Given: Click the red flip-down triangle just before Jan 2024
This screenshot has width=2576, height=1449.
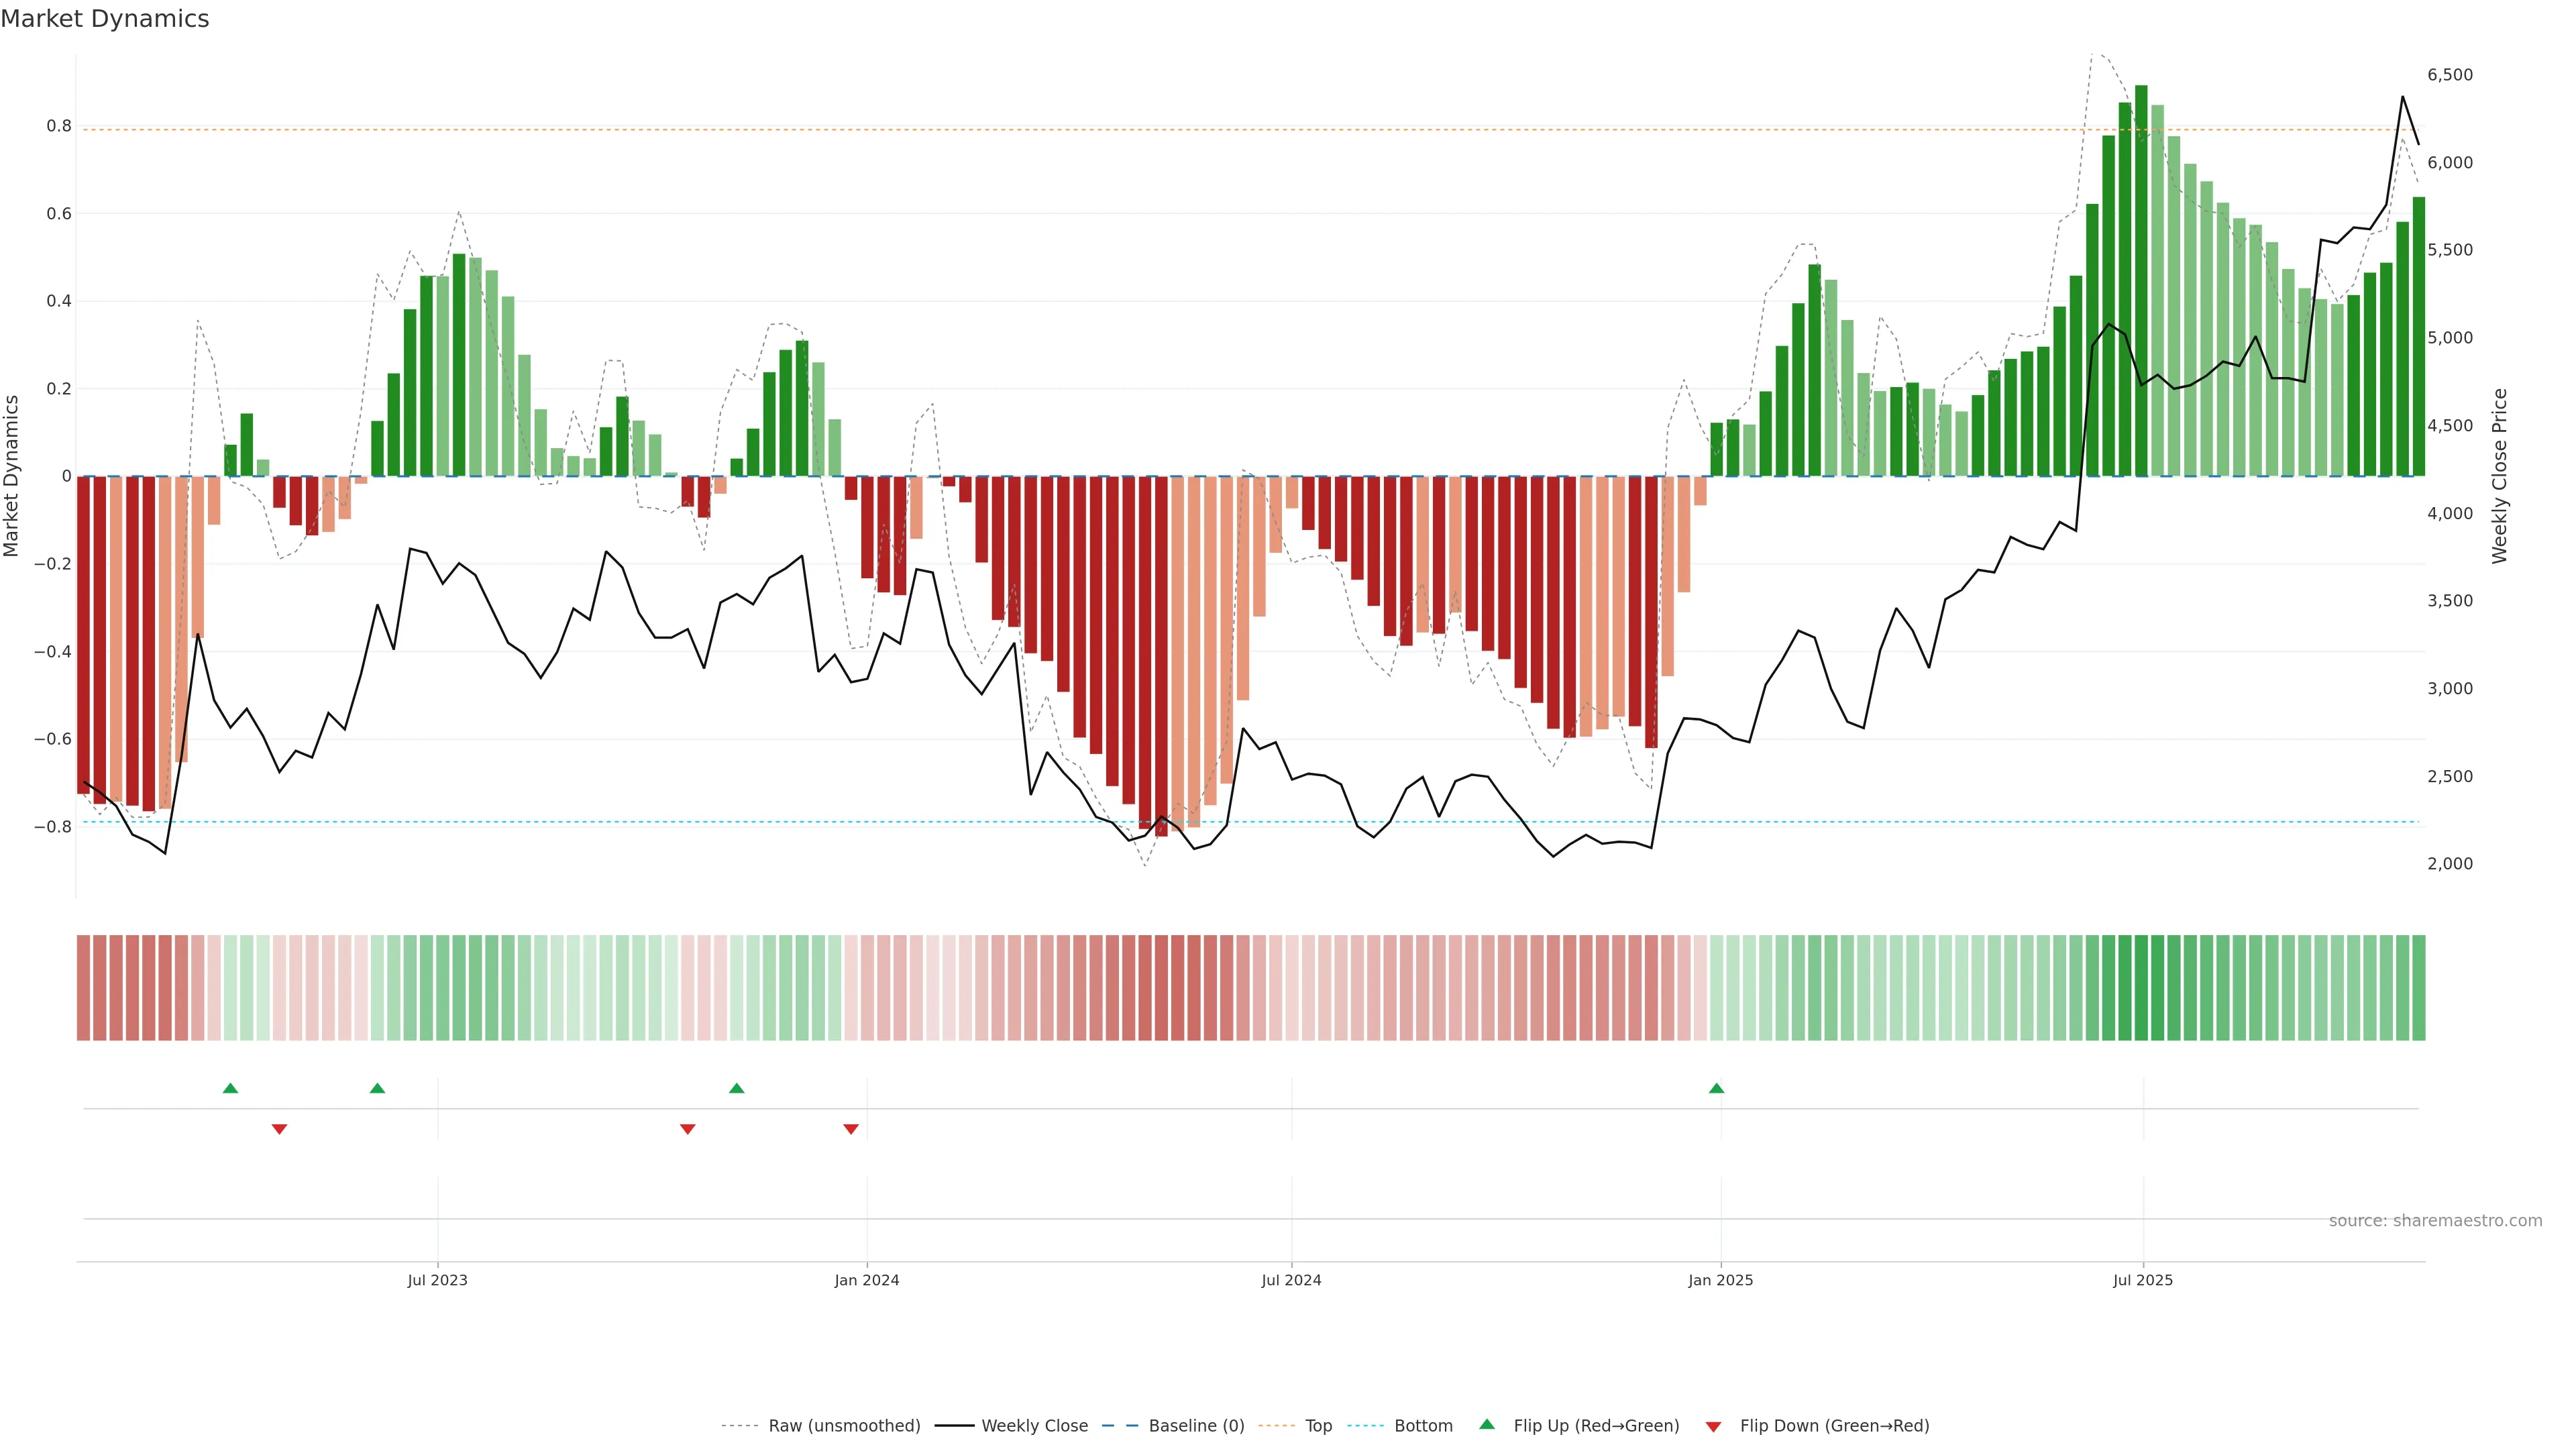Looking at the screenshot, I should click(x=851, y=1129).
